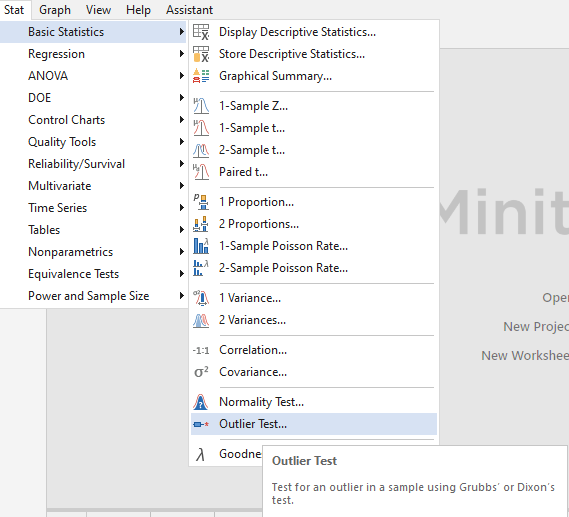Click the Normality Test icon

point(201,402)
